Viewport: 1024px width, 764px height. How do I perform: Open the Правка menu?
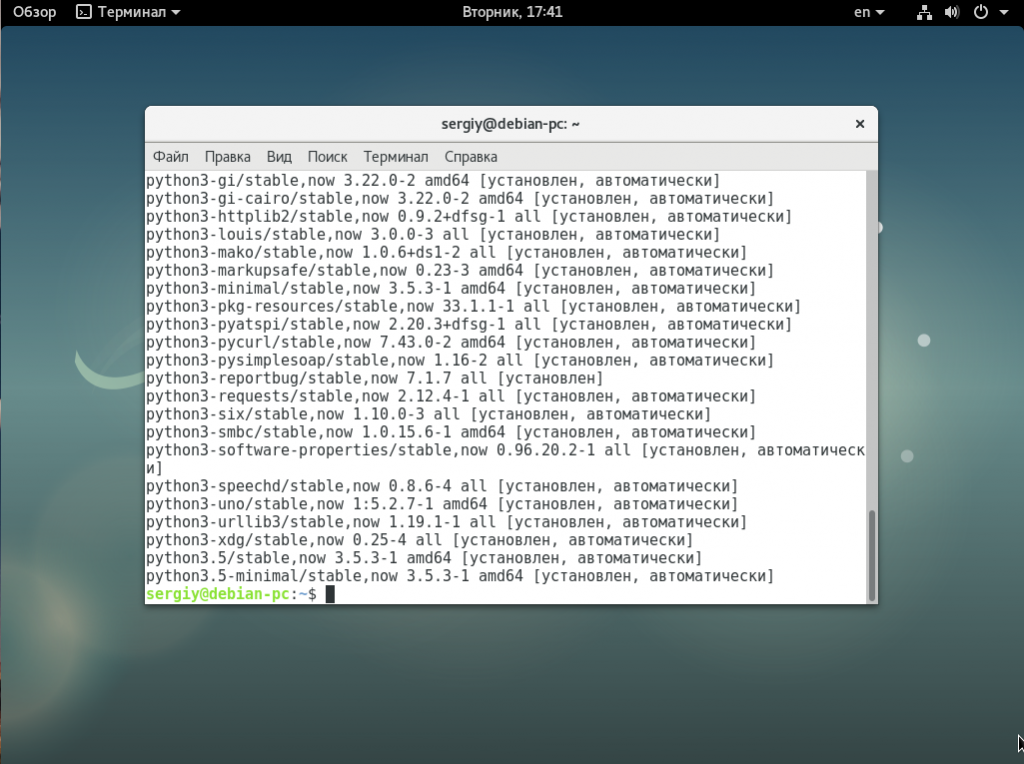pos(228,157)
